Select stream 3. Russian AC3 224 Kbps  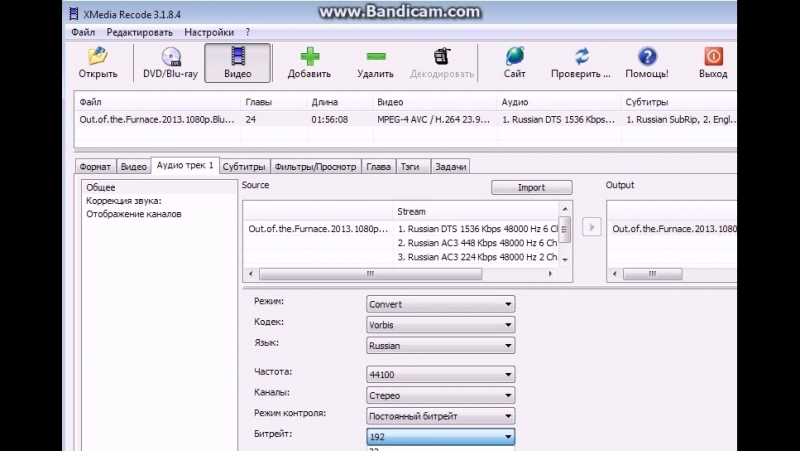pos(478,257)
